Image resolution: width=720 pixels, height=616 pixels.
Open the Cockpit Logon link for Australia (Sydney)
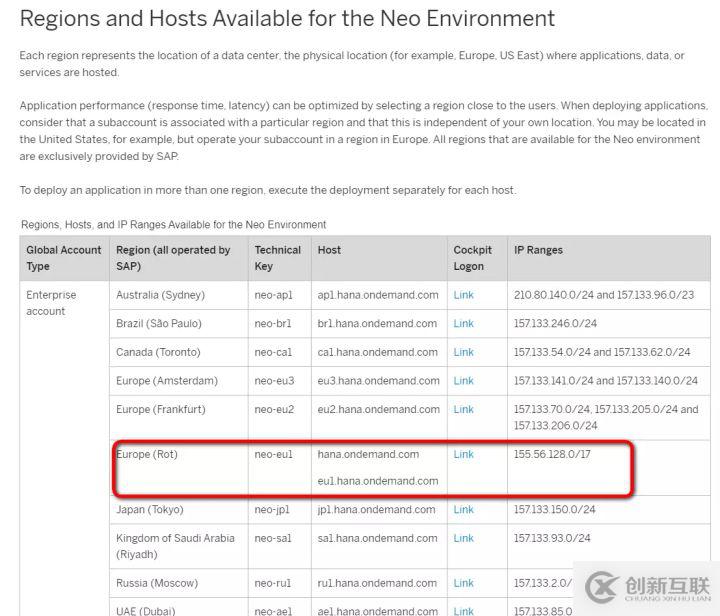[463, 295]
